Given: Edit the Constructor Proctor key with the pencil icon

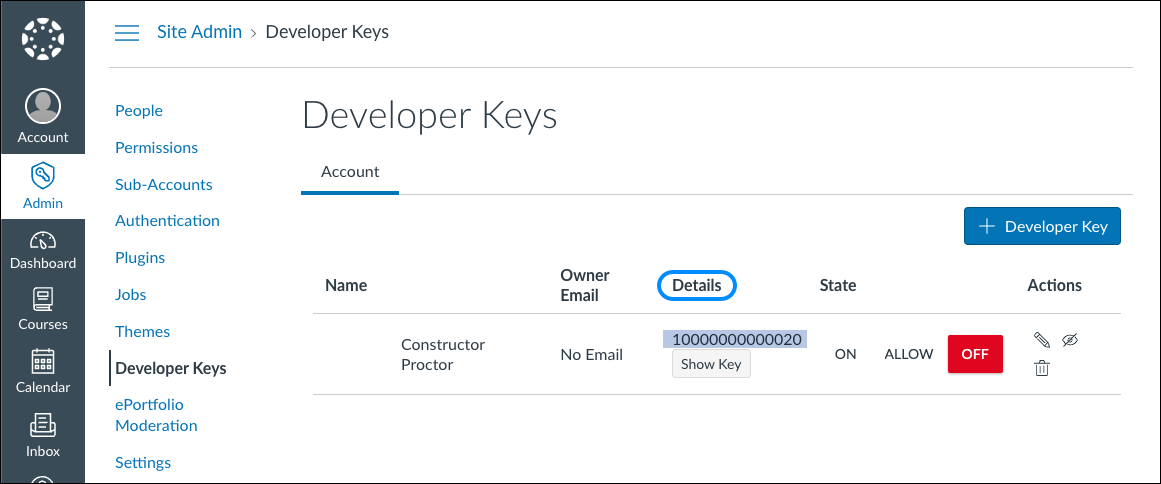Looking at the screenshot, I should [1042, 340].
